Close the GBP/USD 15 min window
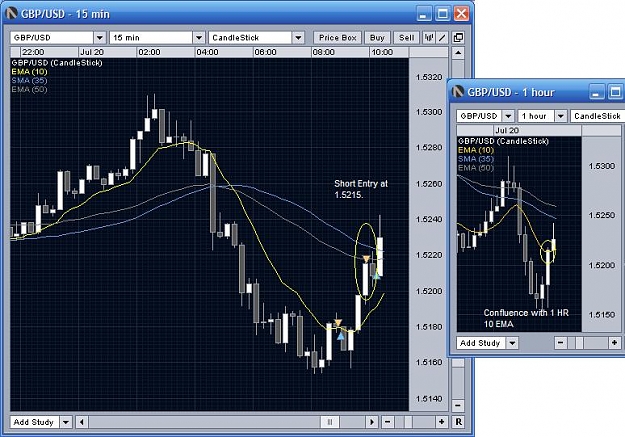The width and height of the screenshot is (625, 437). (x=462, y=14)
